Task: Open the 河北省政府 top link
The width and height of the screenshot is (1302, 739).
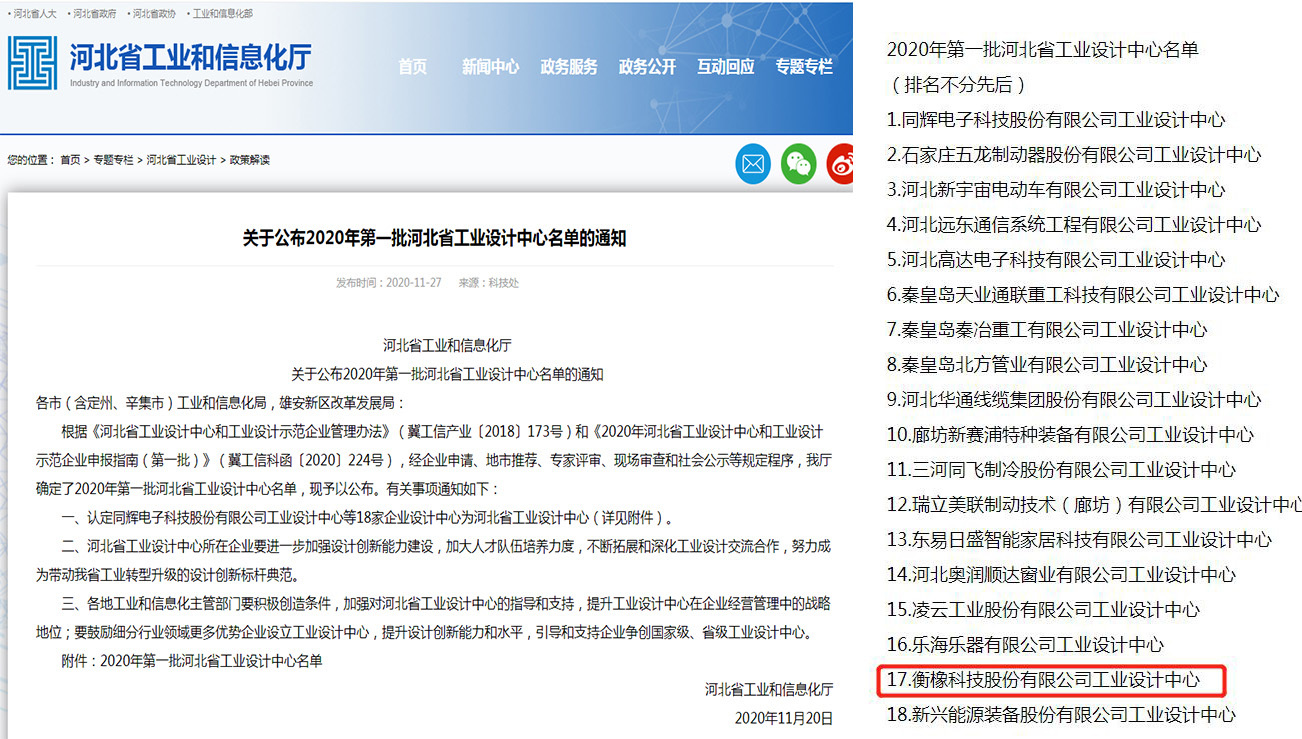Action: (x=95, y=14)
